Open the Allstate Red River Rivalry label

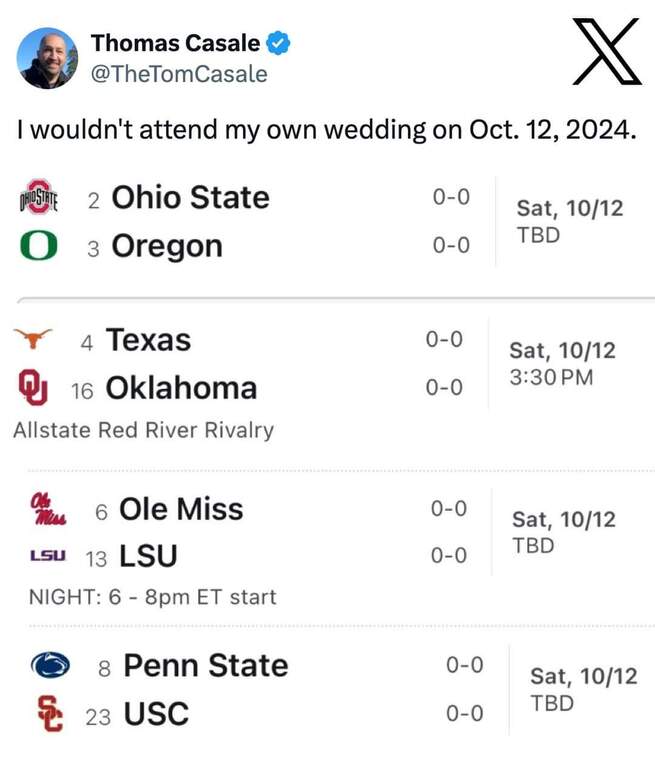click(x=144, y=430)
